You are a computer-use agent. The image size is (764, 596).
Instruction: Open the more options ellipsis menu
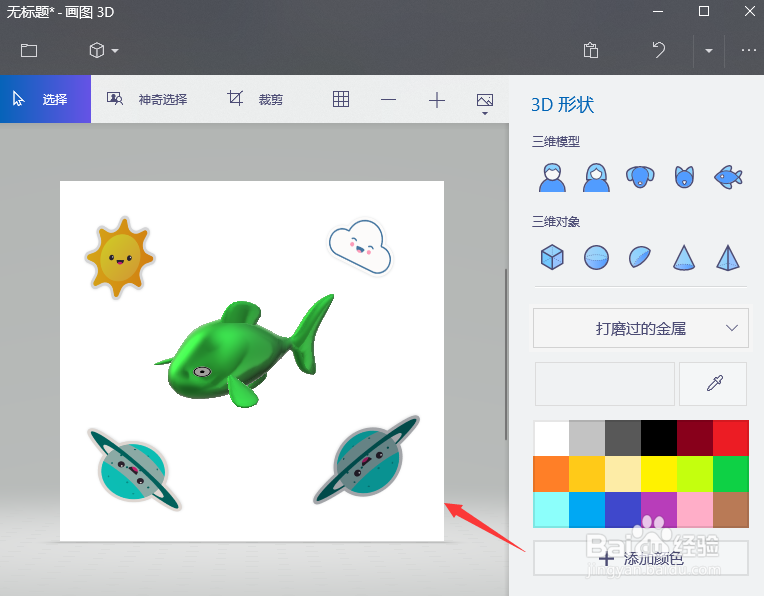click(748, 50)
